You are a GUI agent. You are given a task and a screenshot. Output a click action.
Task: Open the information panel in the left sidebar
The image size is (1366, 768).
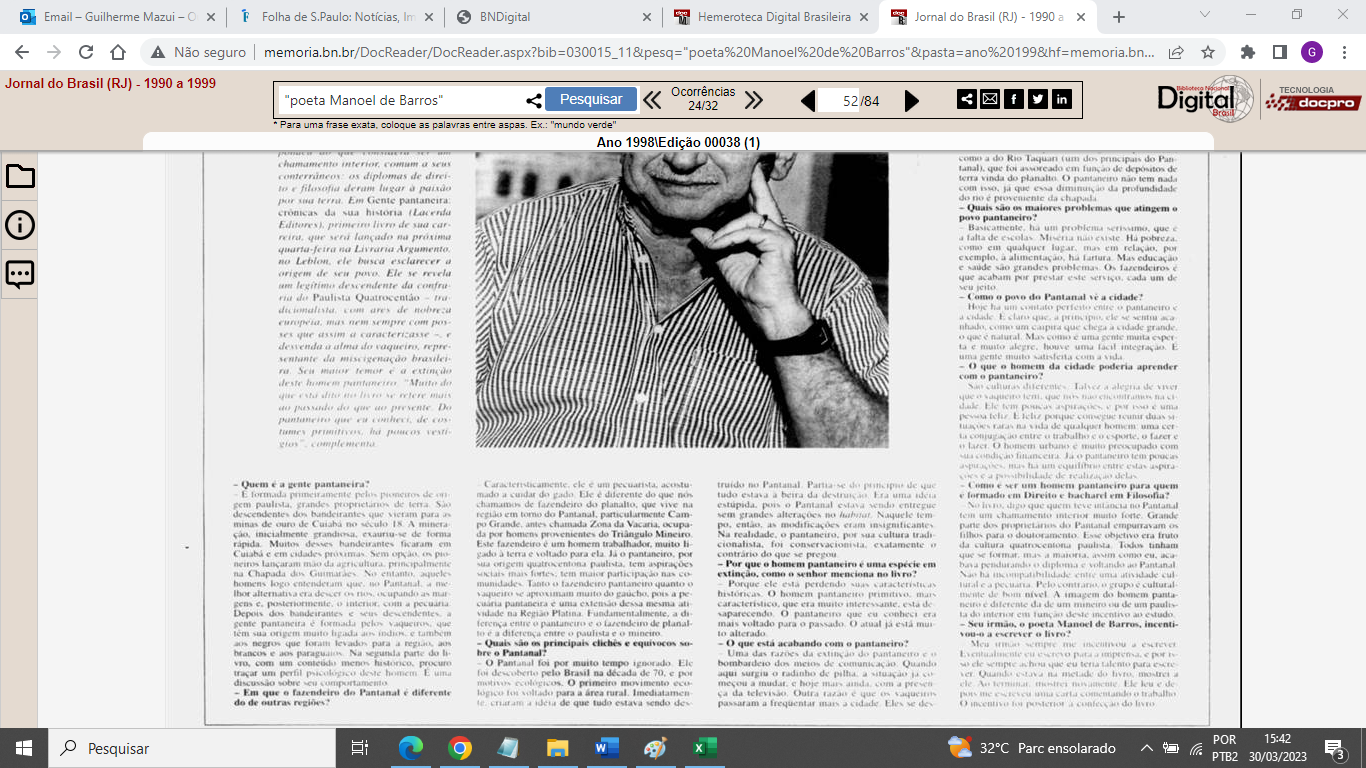[20, 225]
